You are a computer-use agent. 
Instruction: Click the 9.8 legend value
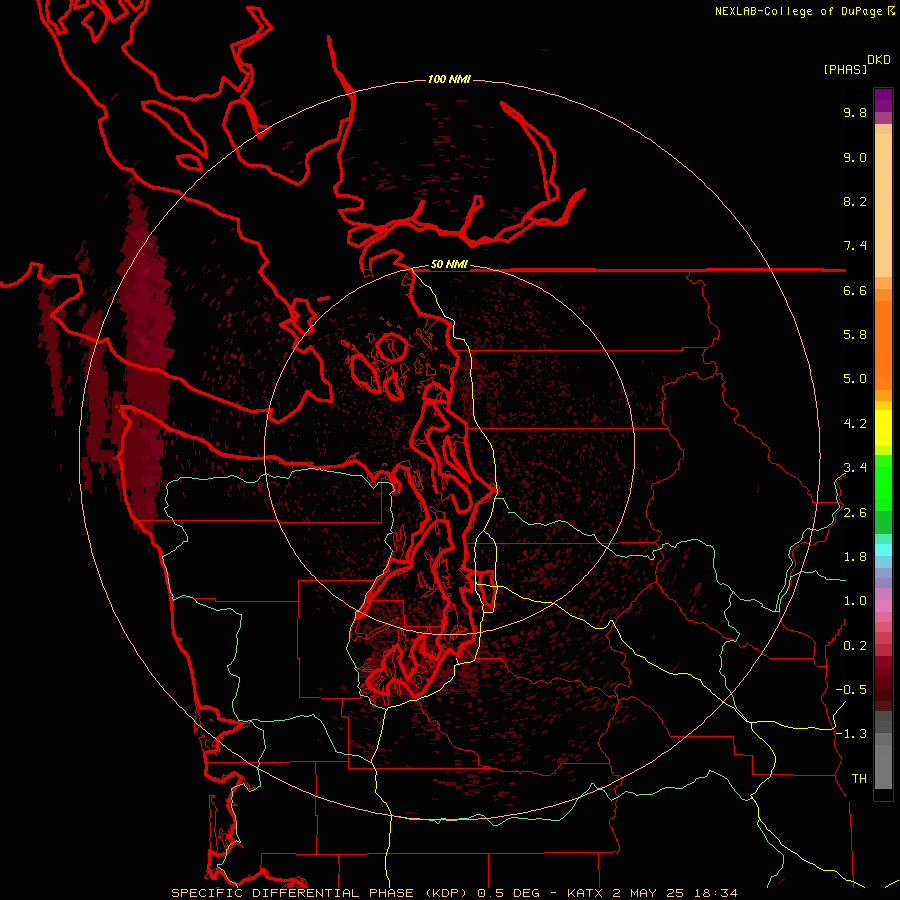pos(855,112)
